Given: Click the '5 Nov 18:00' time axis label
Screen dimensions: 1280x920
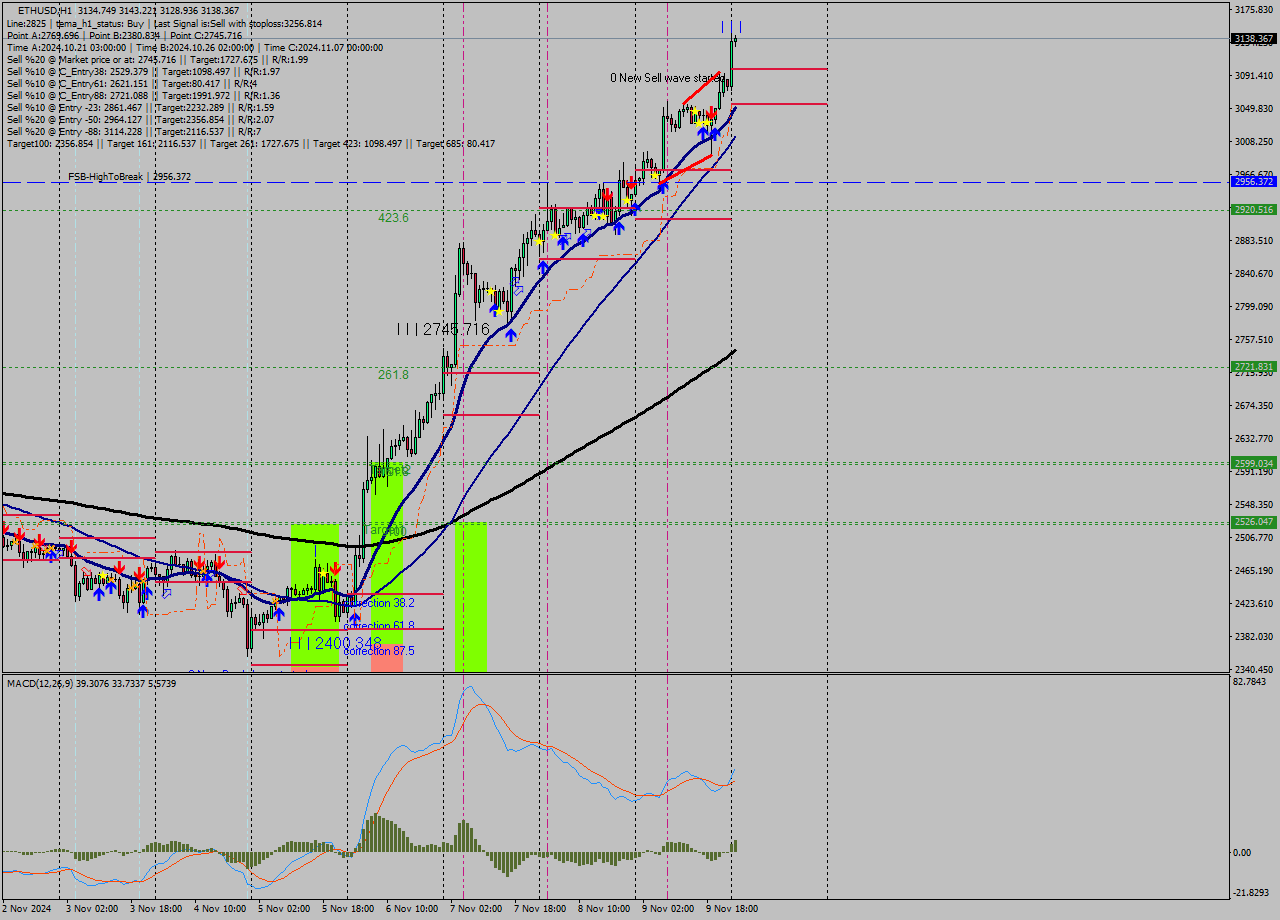Looking at the screenshot, I should (x=347, y=909).
